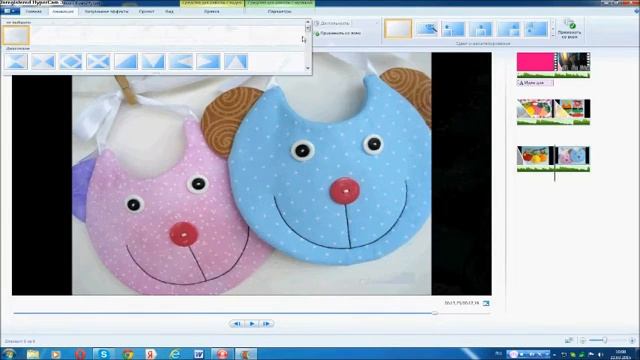
Task: Select the colorful fruits clip in second row
Action: pyautogui.click(x=535, y=109)
